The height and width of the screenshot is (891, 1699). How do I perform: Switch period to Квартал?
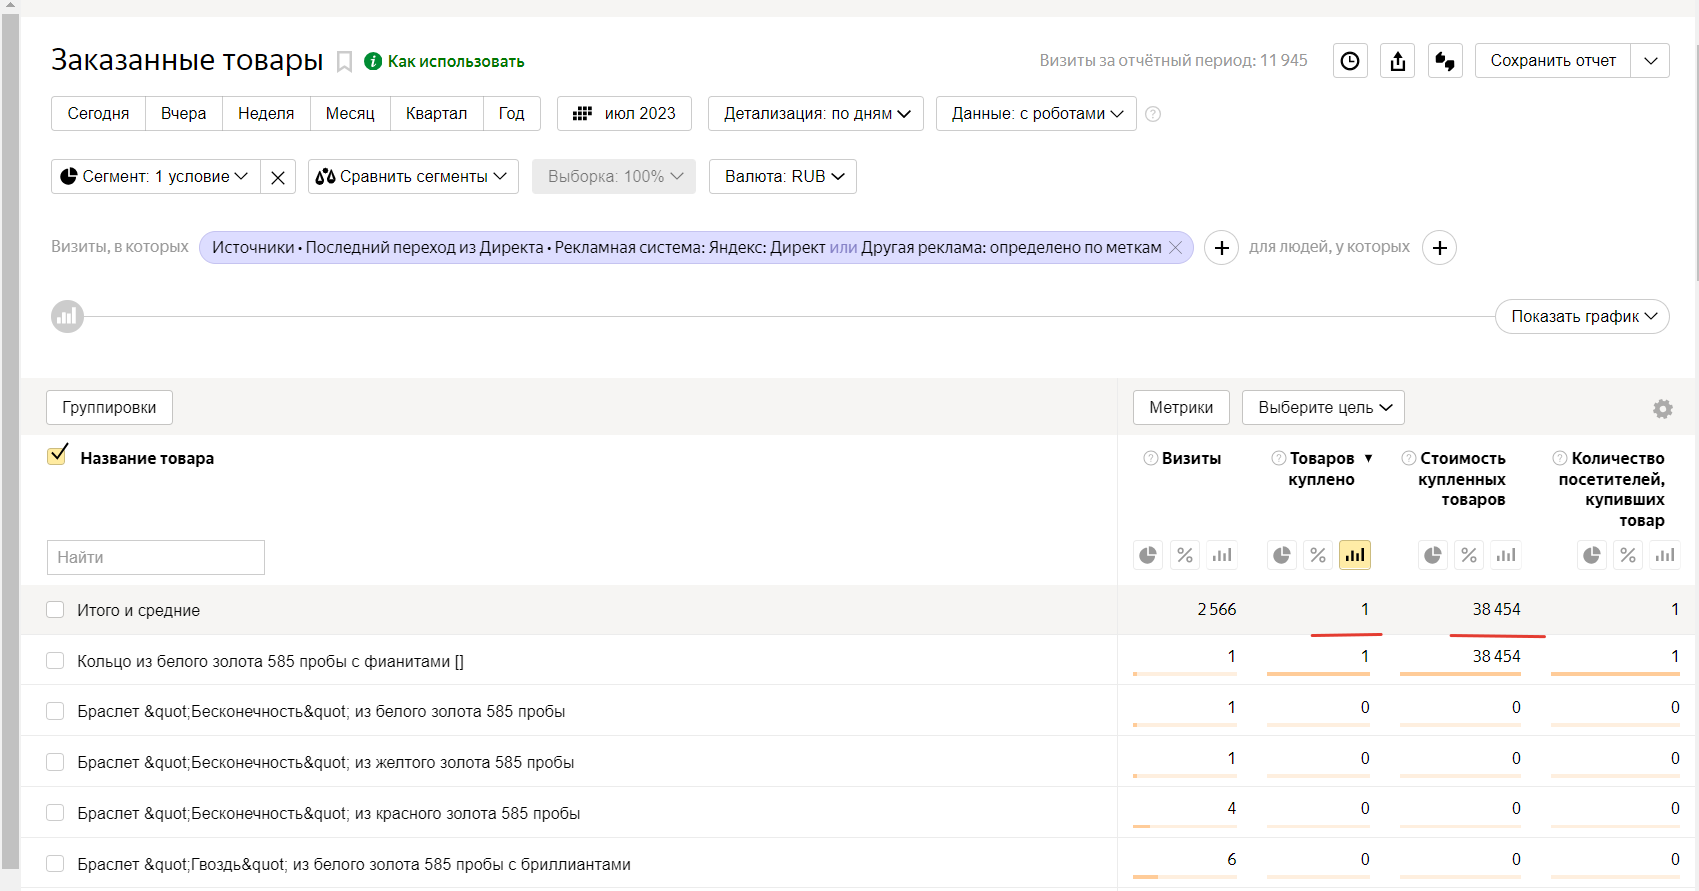point(436,114)
